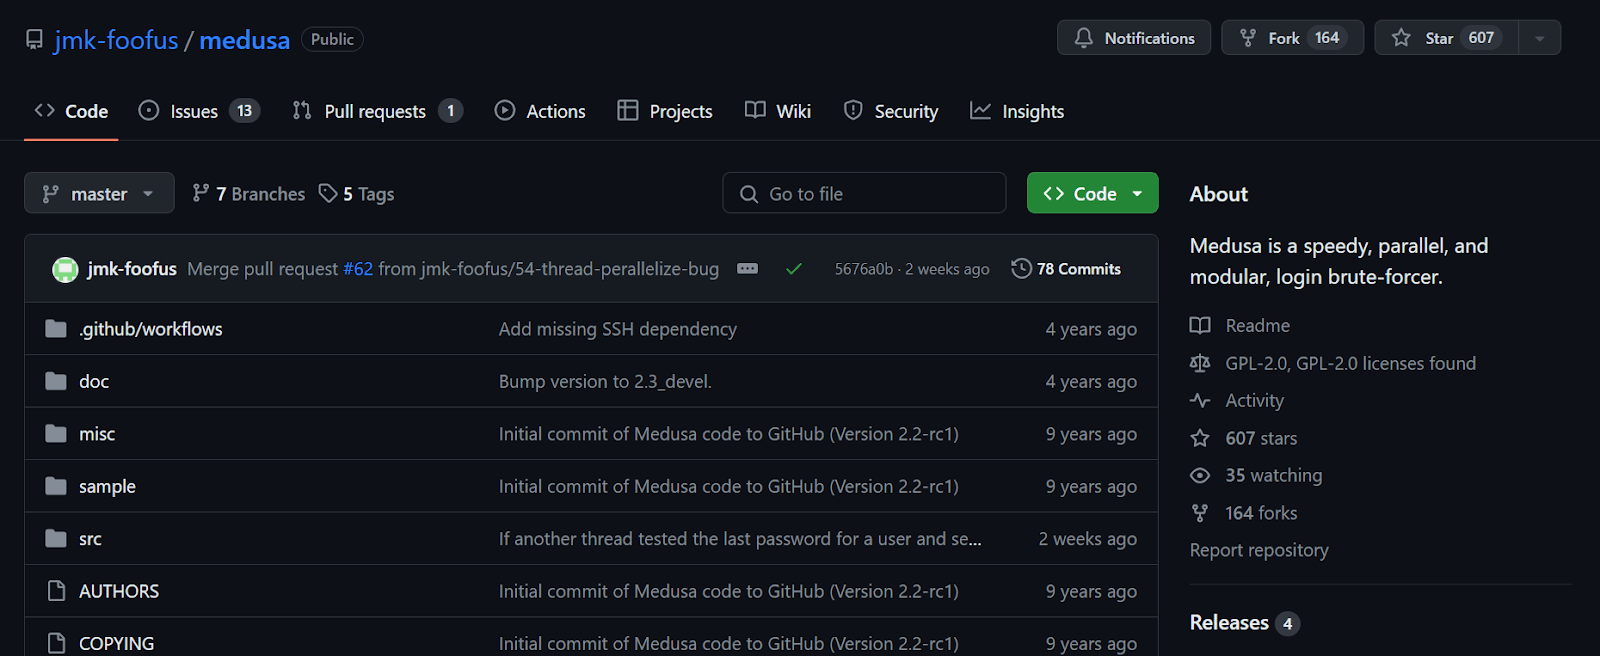Open the src folder
The height and width of the screenshot is (656, 1600).
pyautogui.click(x=90, y=539)
